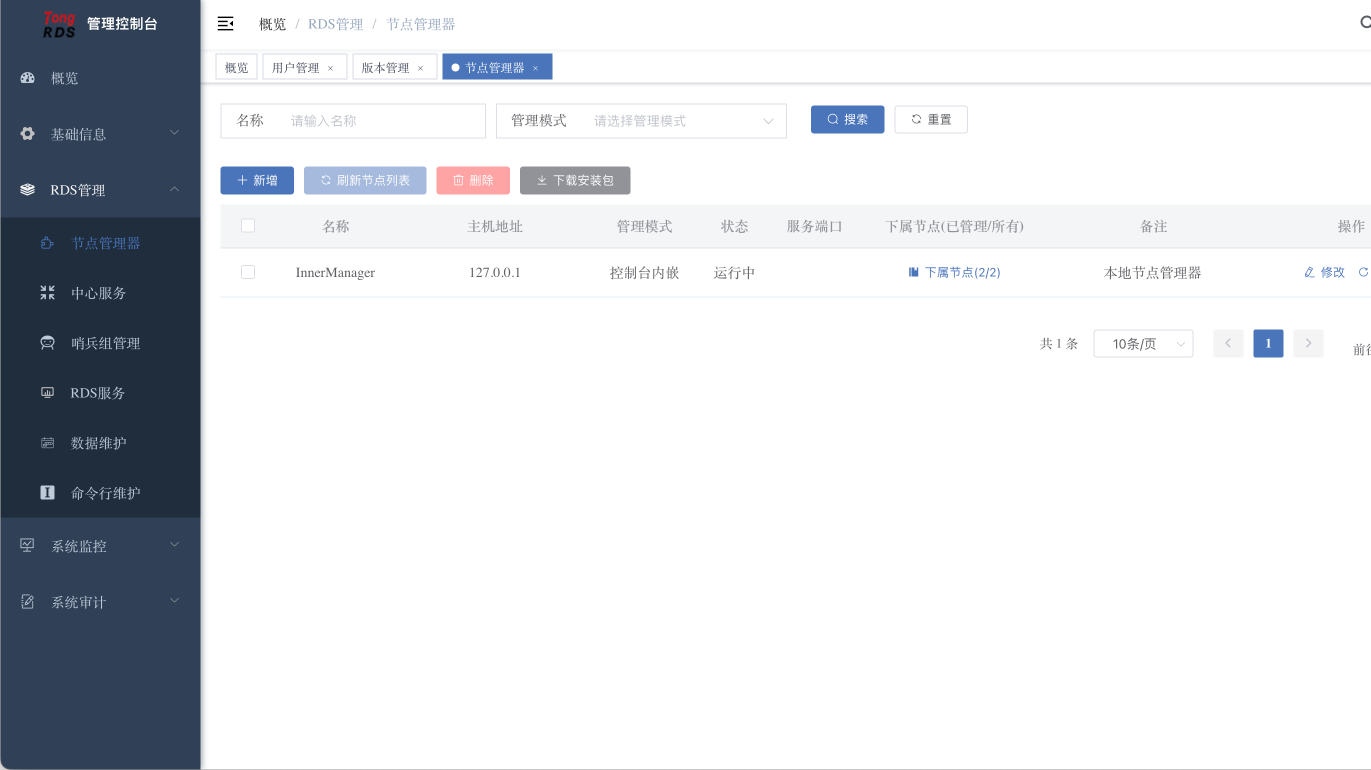Image resolution: width=1371 pixels, height=770 pixels.
Task: Expand the 系统监控 menu
Action: pyautogui.click(x=100, y=546)
